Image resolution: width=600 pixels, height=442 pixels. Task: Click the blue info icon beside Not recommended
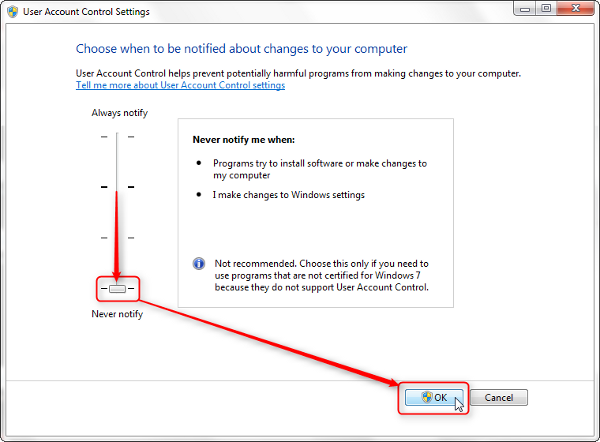tap(199, 264)
